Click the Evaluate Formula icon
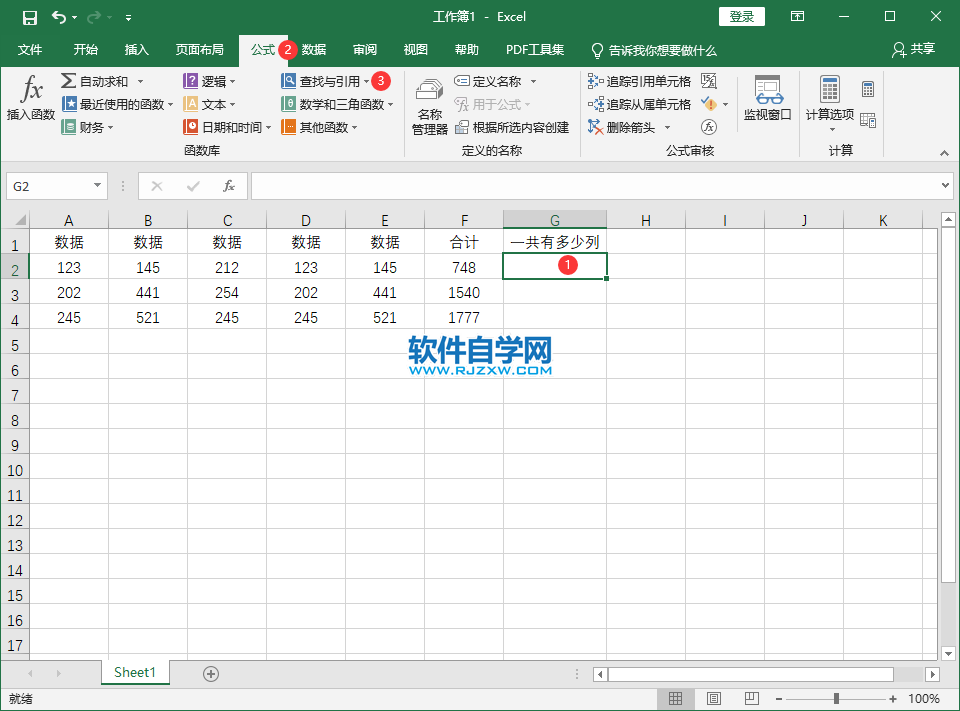This screenshot has width=960, height=711. [x=709, y=127]
